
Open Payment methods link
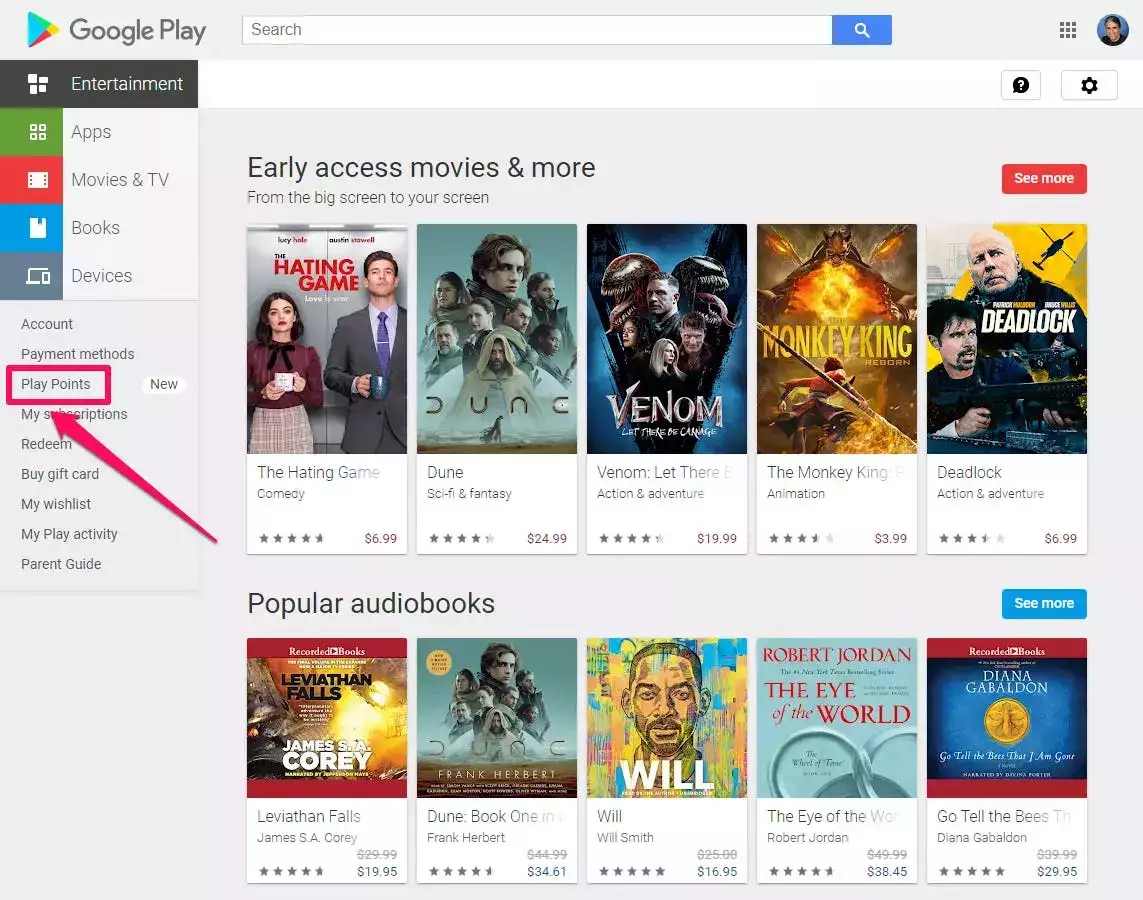pos(77,354)
